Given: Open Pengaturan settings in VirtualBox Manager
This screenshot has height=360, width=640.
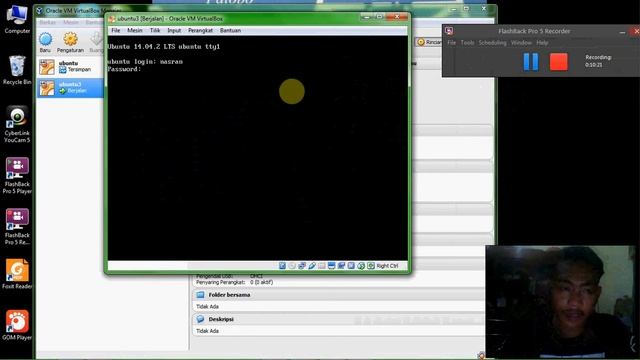Looking at the screenshot, I should 70,42.
